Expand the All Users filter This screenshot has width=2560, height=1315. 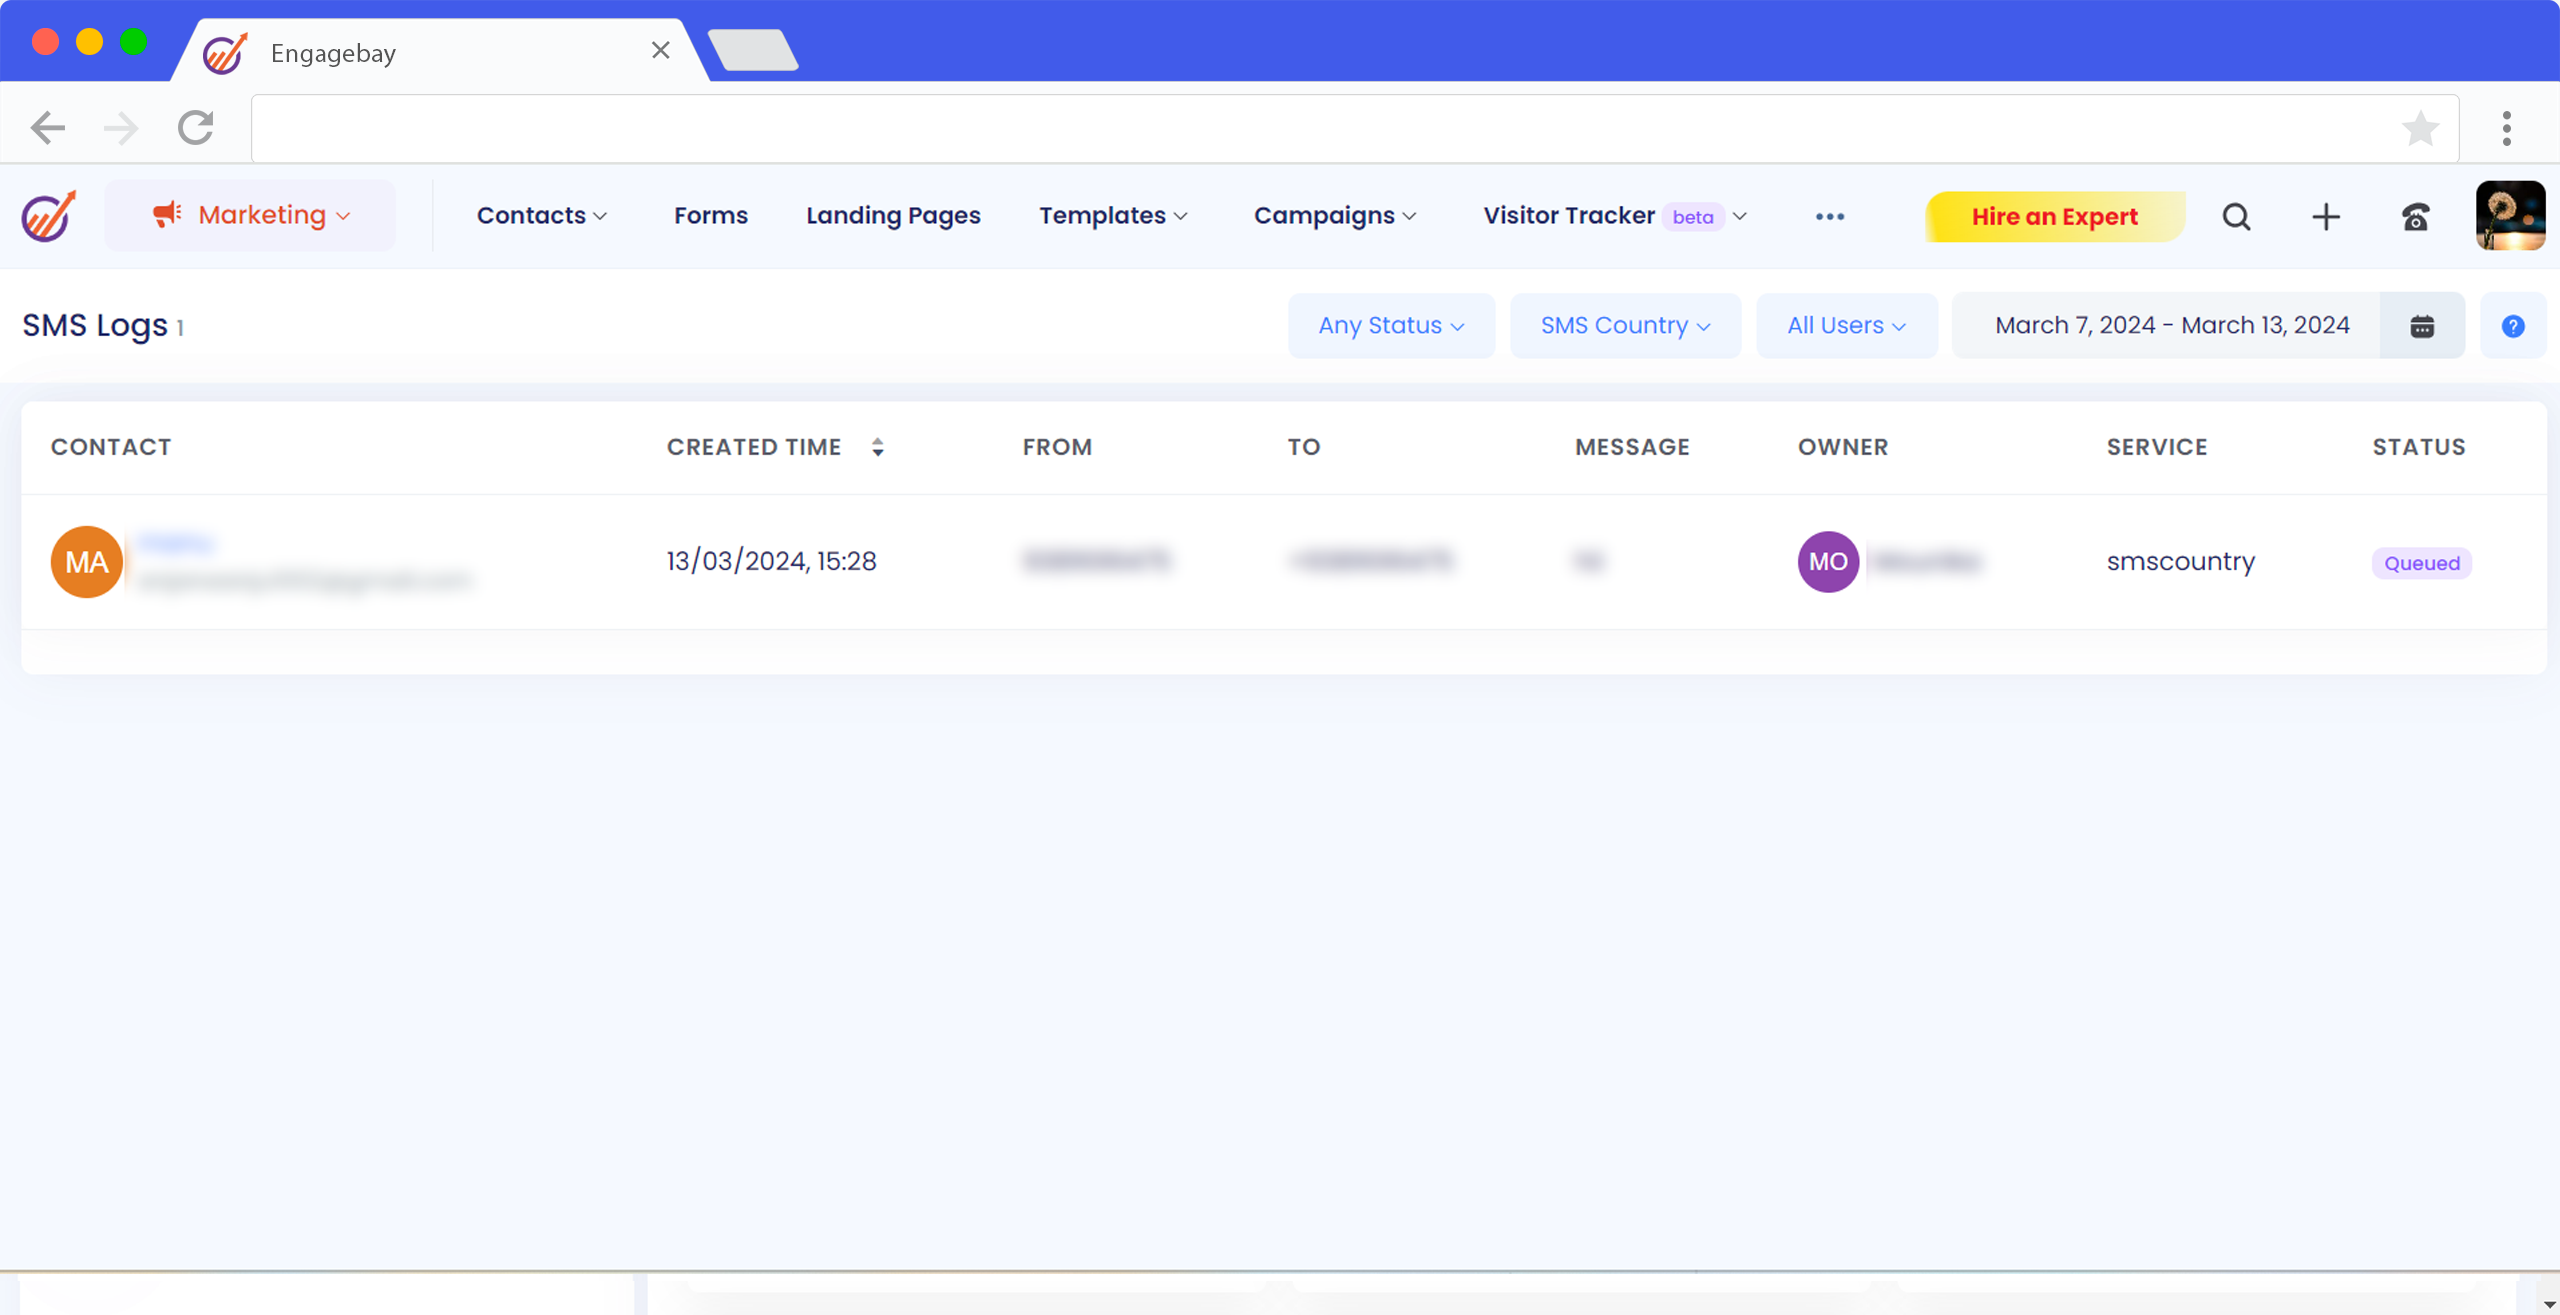[x=1846, y=326]
